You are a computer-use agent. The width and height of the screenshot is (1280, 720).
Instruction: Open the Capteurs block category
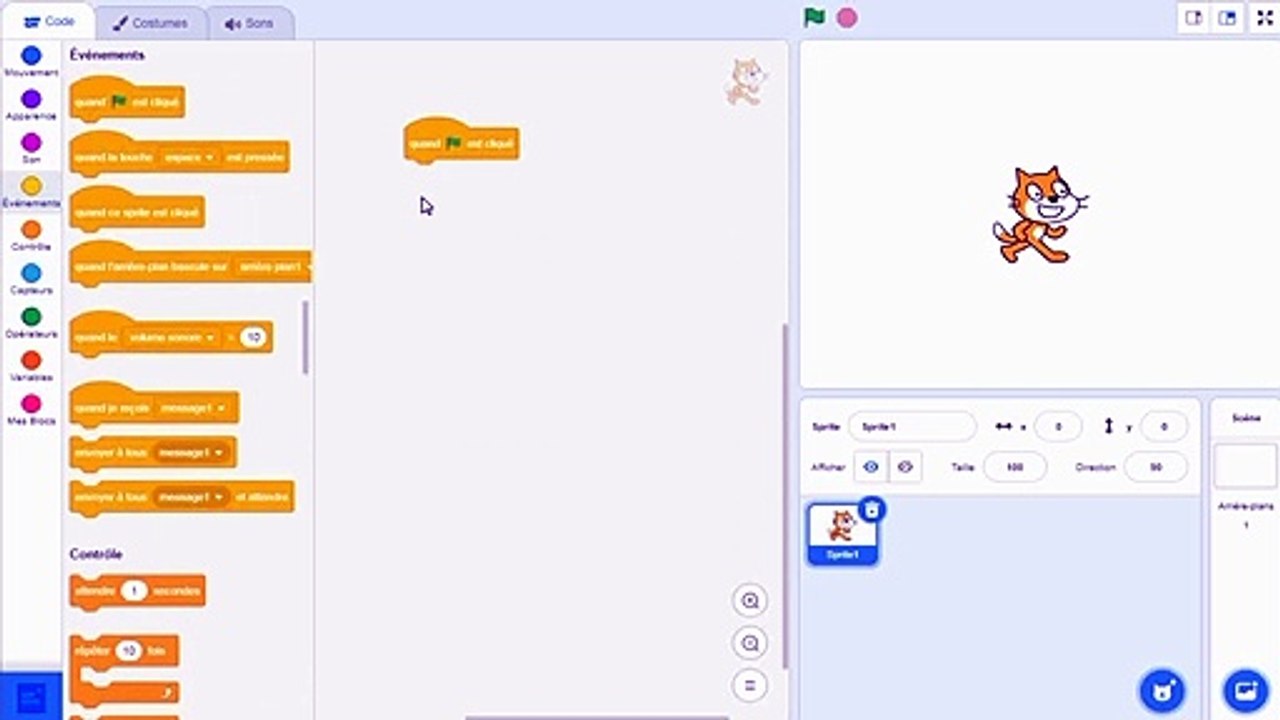coord(31,279)
